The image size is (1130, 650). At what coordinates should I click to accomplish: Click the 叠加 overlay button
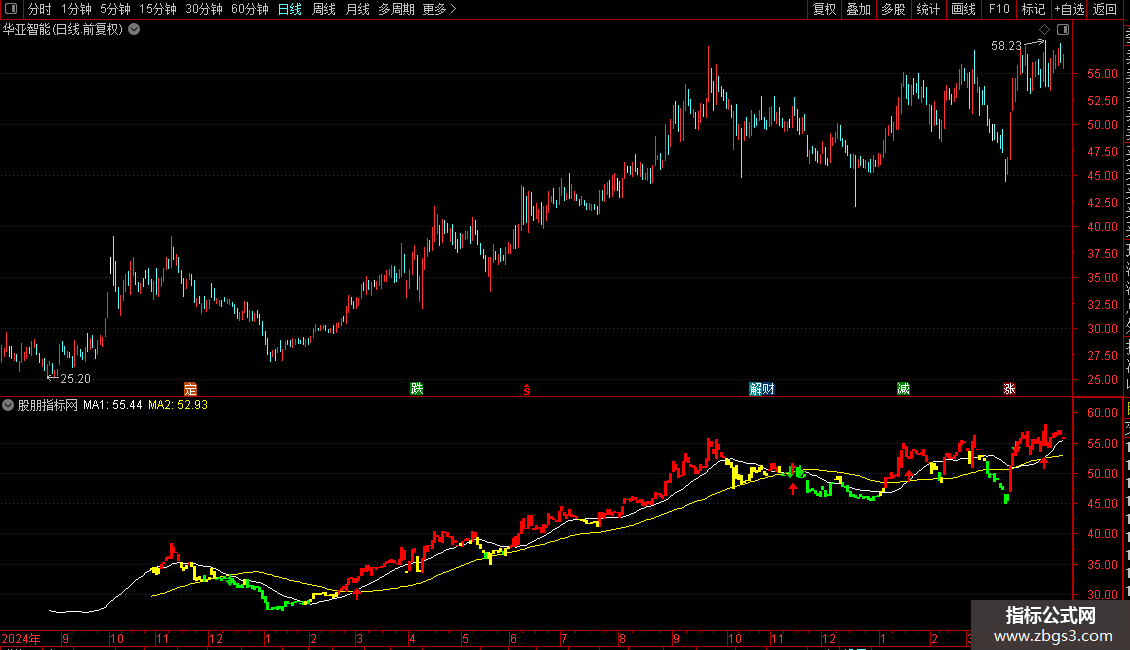(x=859, y=9)
